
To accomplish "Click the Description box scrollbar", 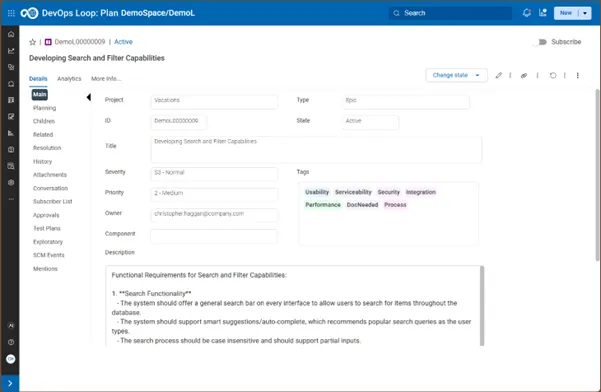I will coord(482,306).
